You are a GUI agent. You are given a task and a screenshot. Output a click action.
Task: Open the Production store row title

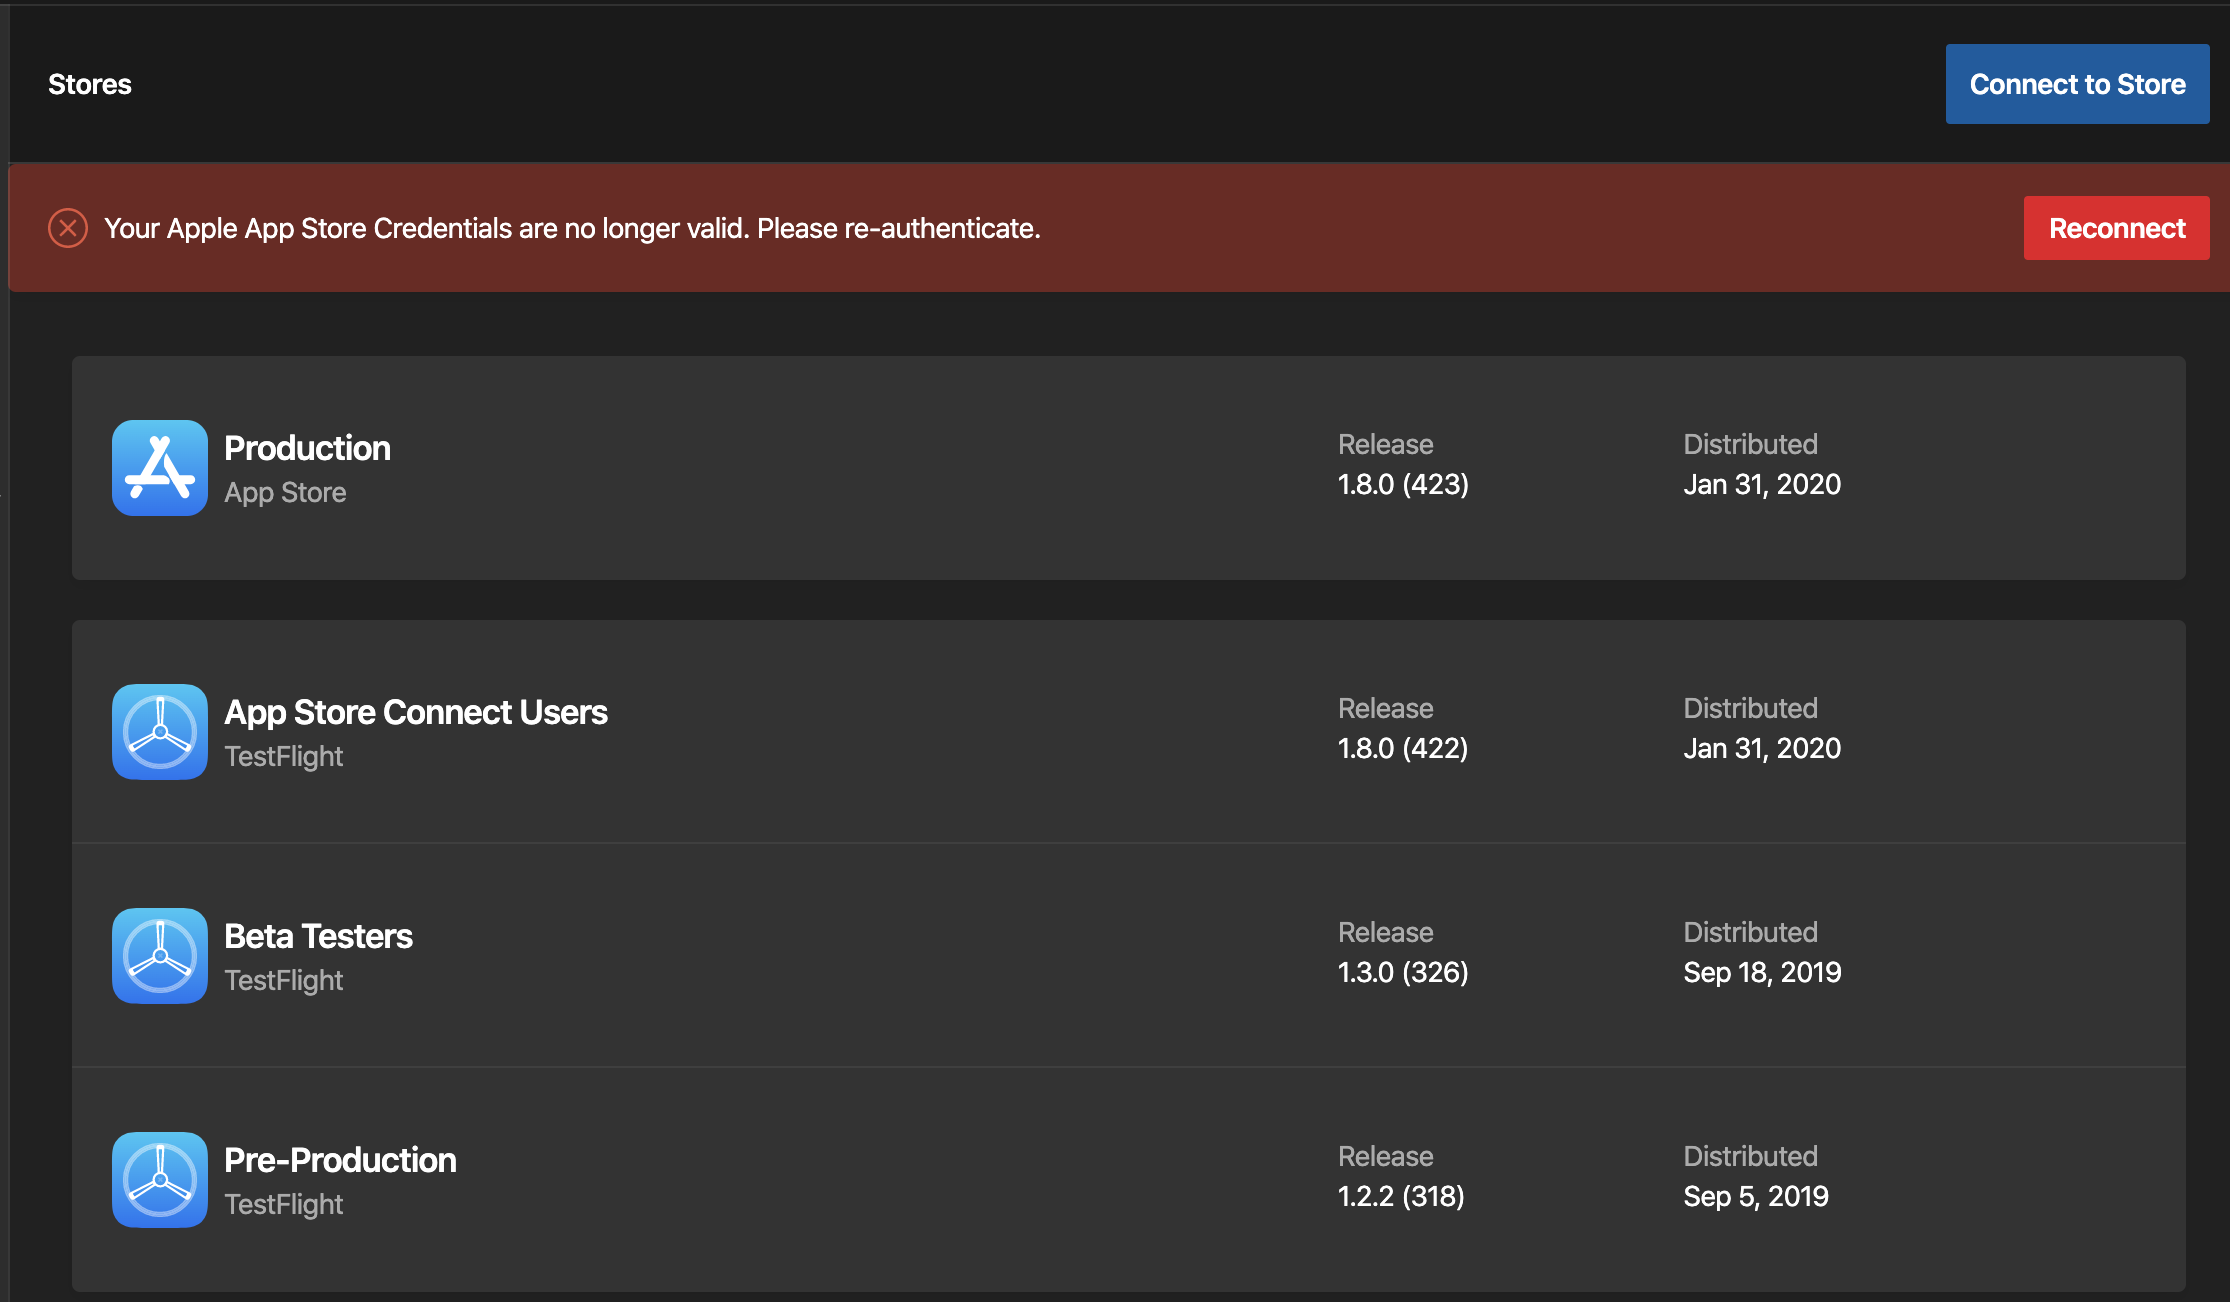[307, 448]
